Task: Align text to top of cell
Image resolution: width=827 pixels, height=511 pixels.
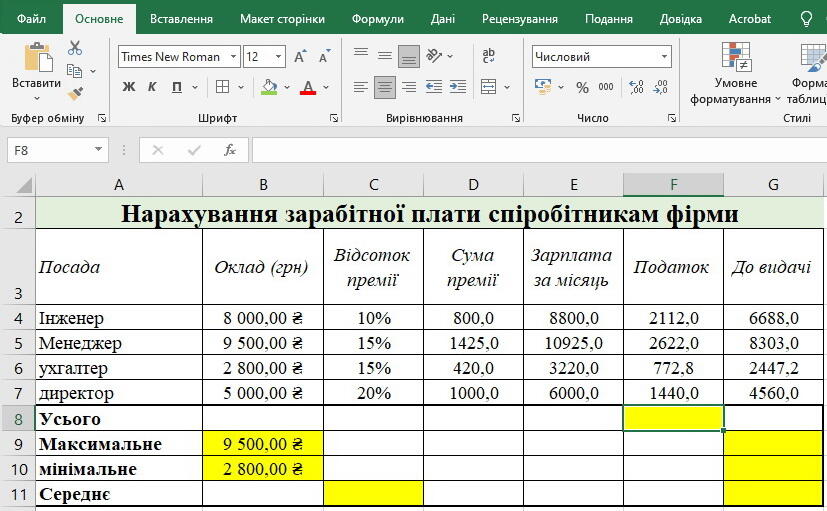Action: pos(361,53)
